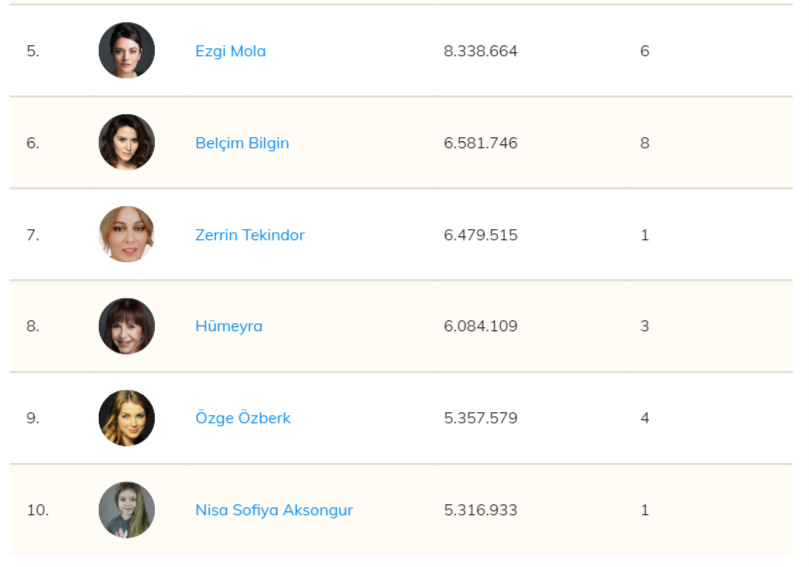
Task: Click the Belçim Bilgin name link
Action: (242, 143)
